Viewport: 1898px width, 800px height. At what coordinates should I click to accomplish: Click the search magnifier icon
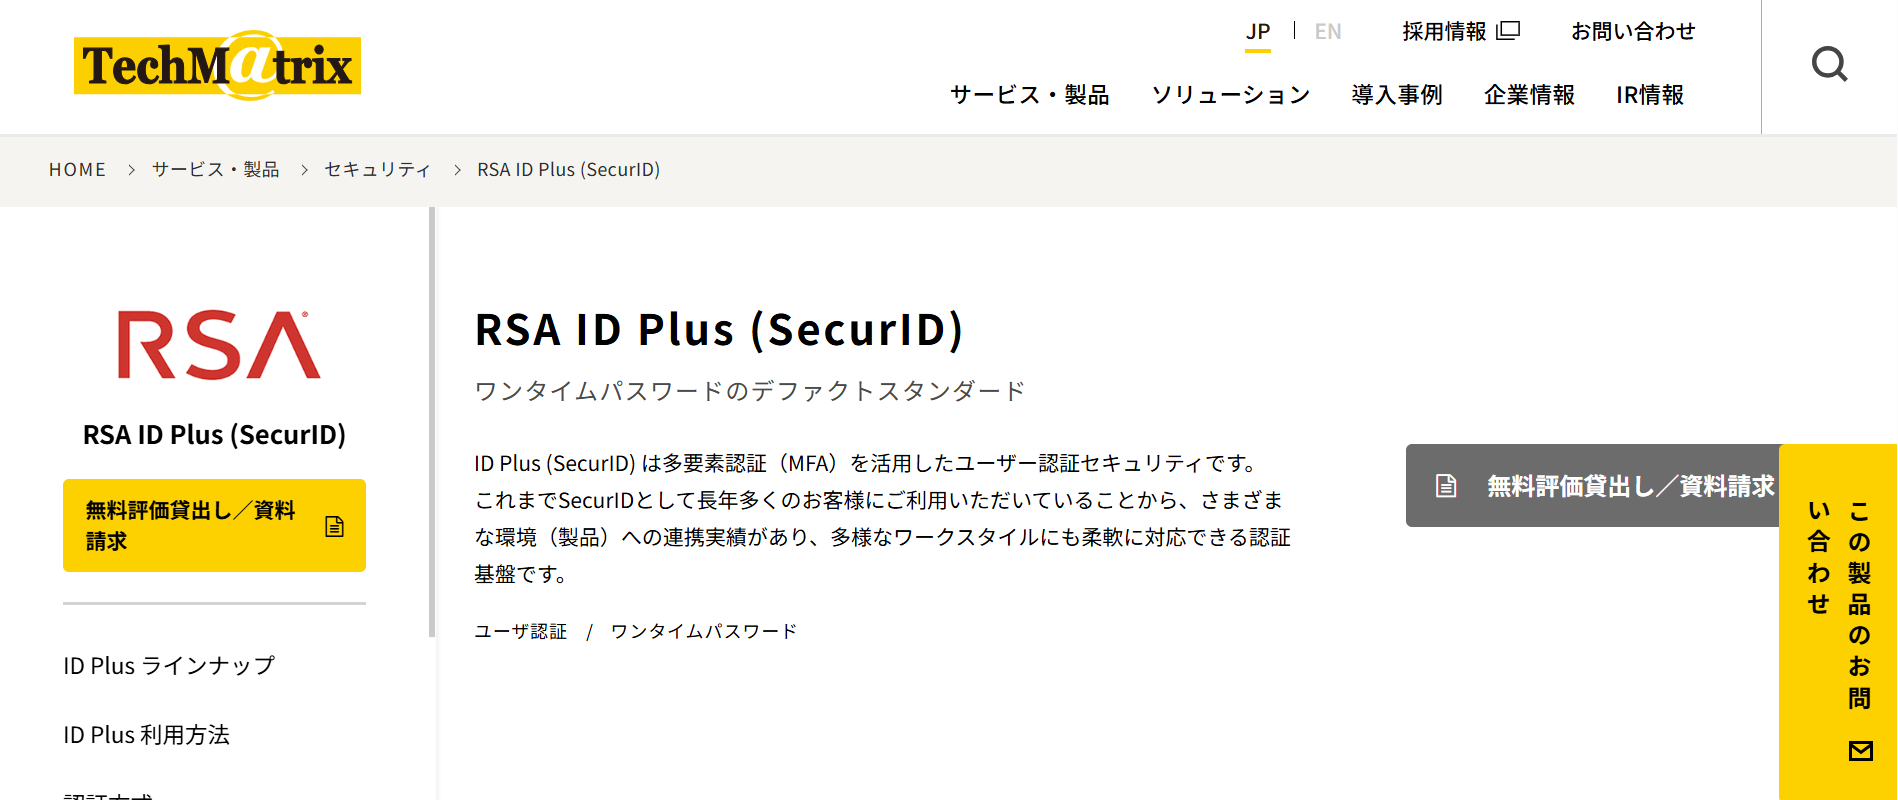point(1829,65)
